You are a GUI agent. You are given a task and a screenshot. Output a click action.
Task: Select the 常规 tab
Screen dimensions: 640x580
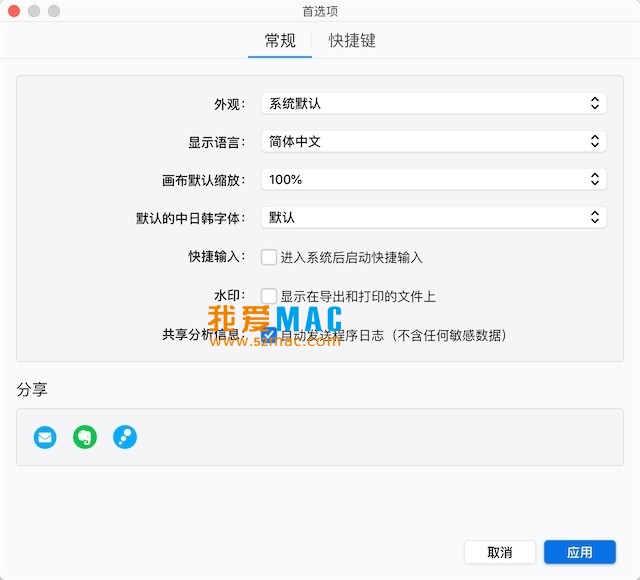[x=280, y=41]
